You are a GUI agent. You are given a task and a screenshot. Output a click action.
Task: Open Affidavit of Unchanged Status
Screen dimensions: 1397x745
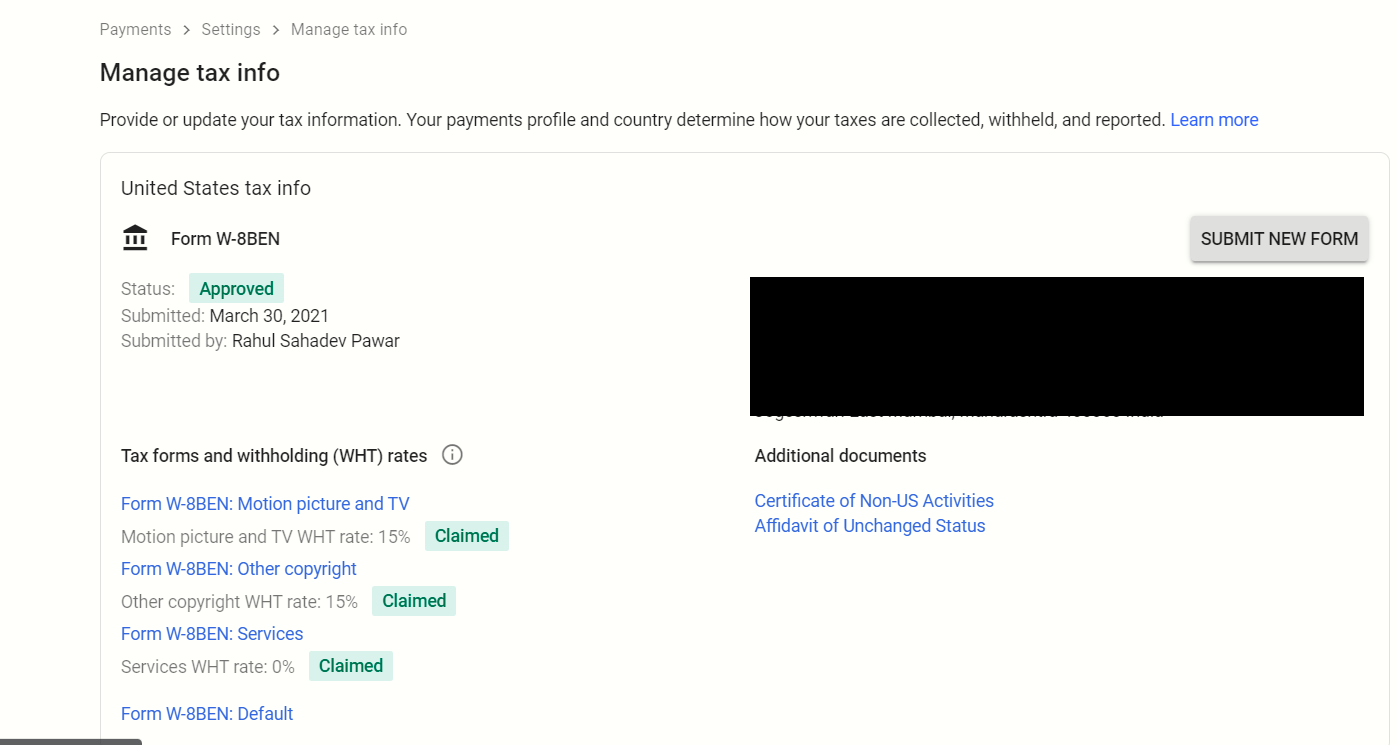[x=870, y=526]
